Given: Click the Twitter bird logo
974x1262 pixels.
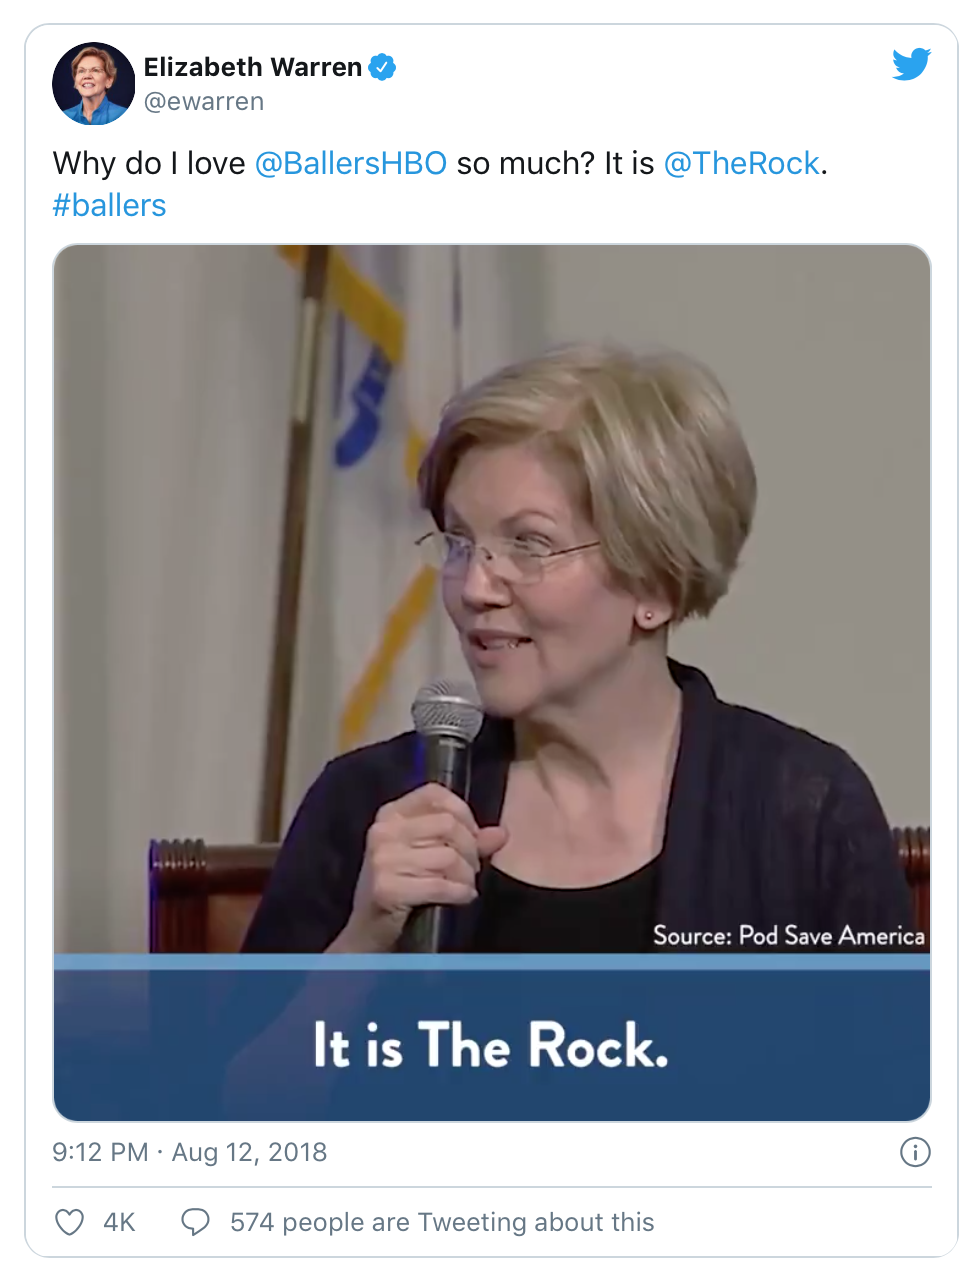Looking at the screenshot, I should click(x=911, y=64).
